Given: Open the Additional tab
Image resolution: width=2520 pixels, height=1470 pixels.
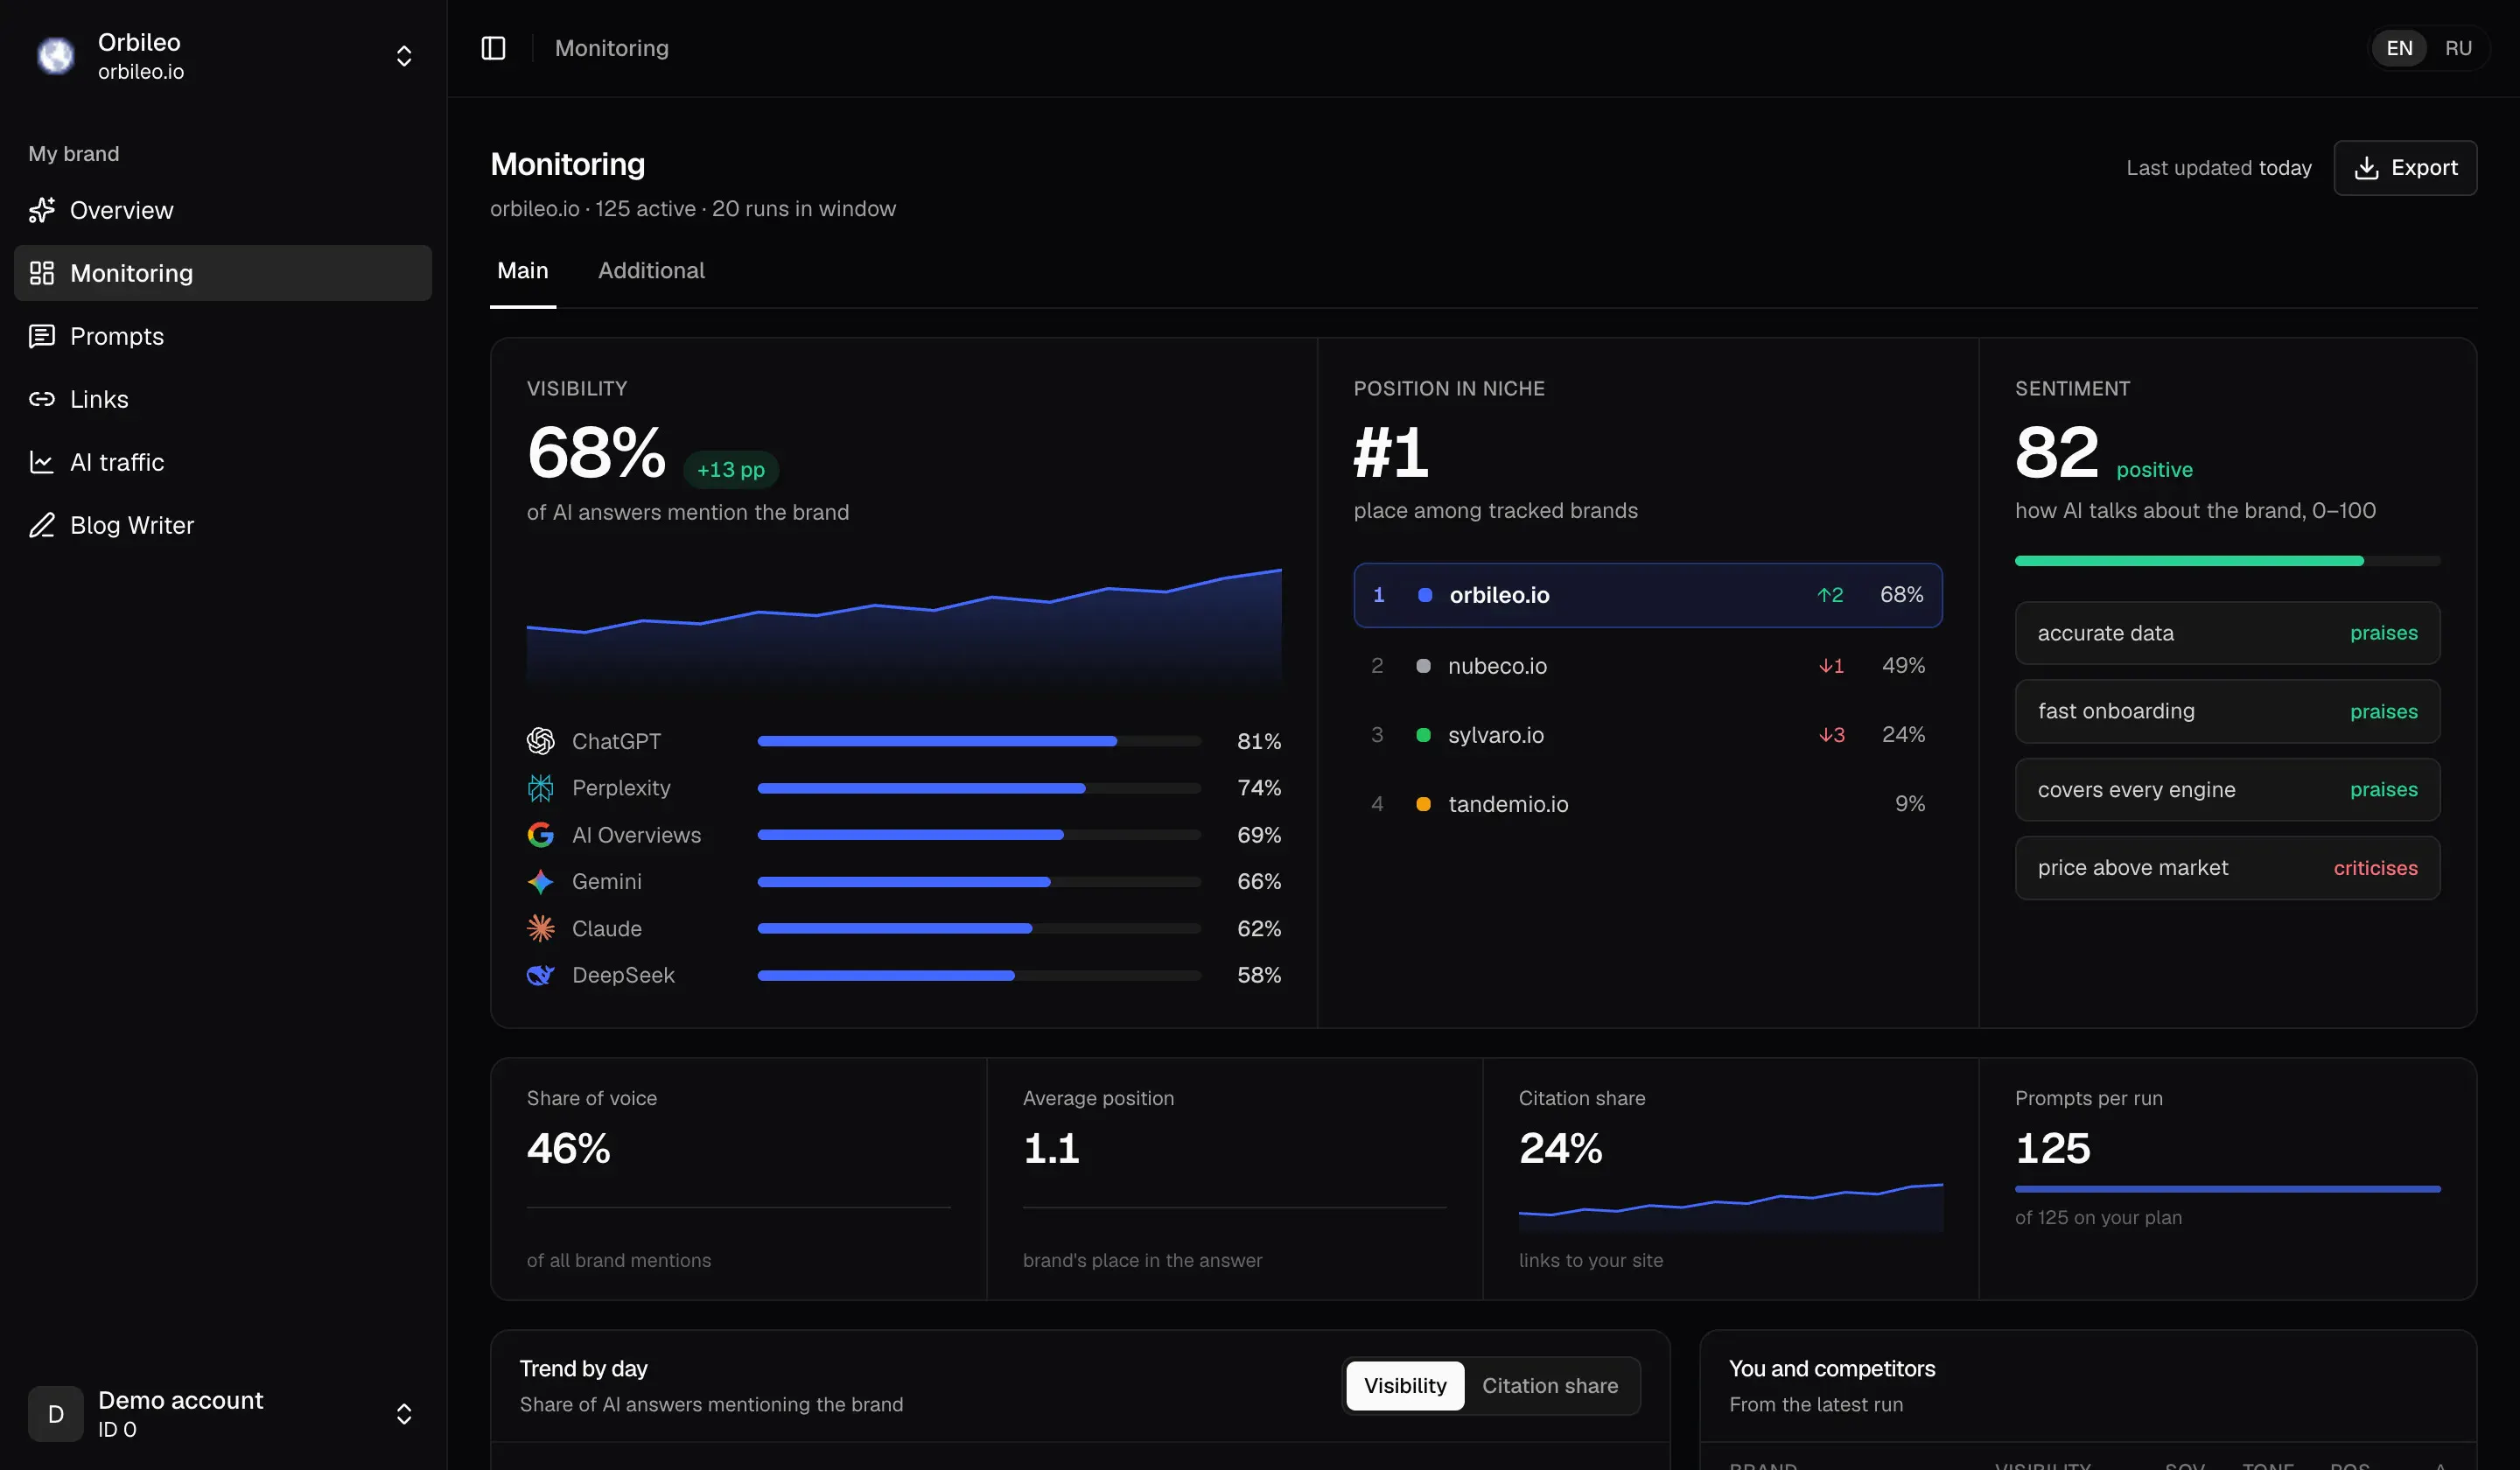Looking at the screenshot, I should pyautogui.click(x=651, y=271).
